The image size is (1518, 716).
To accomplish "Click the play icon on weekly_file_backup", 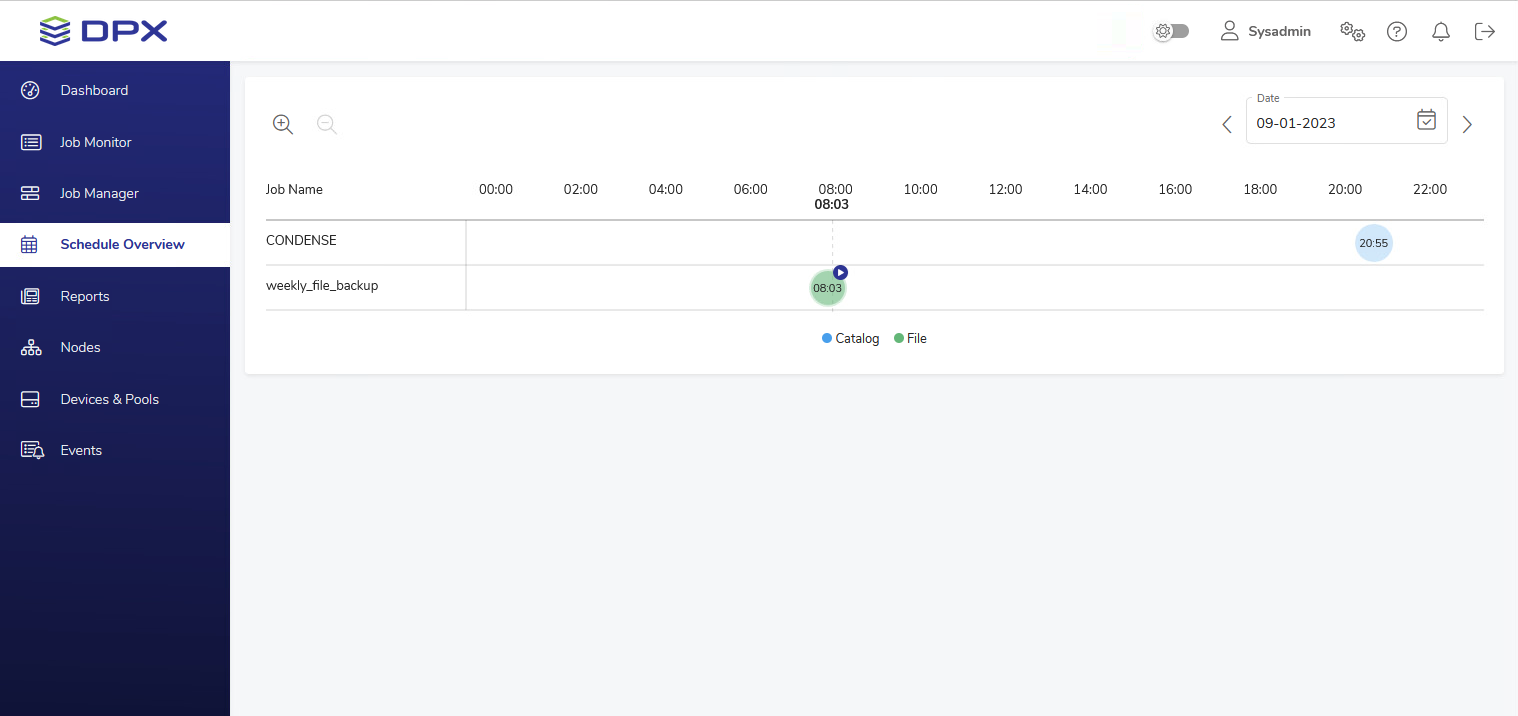I will pyautogui.click(x=841, y=272).
